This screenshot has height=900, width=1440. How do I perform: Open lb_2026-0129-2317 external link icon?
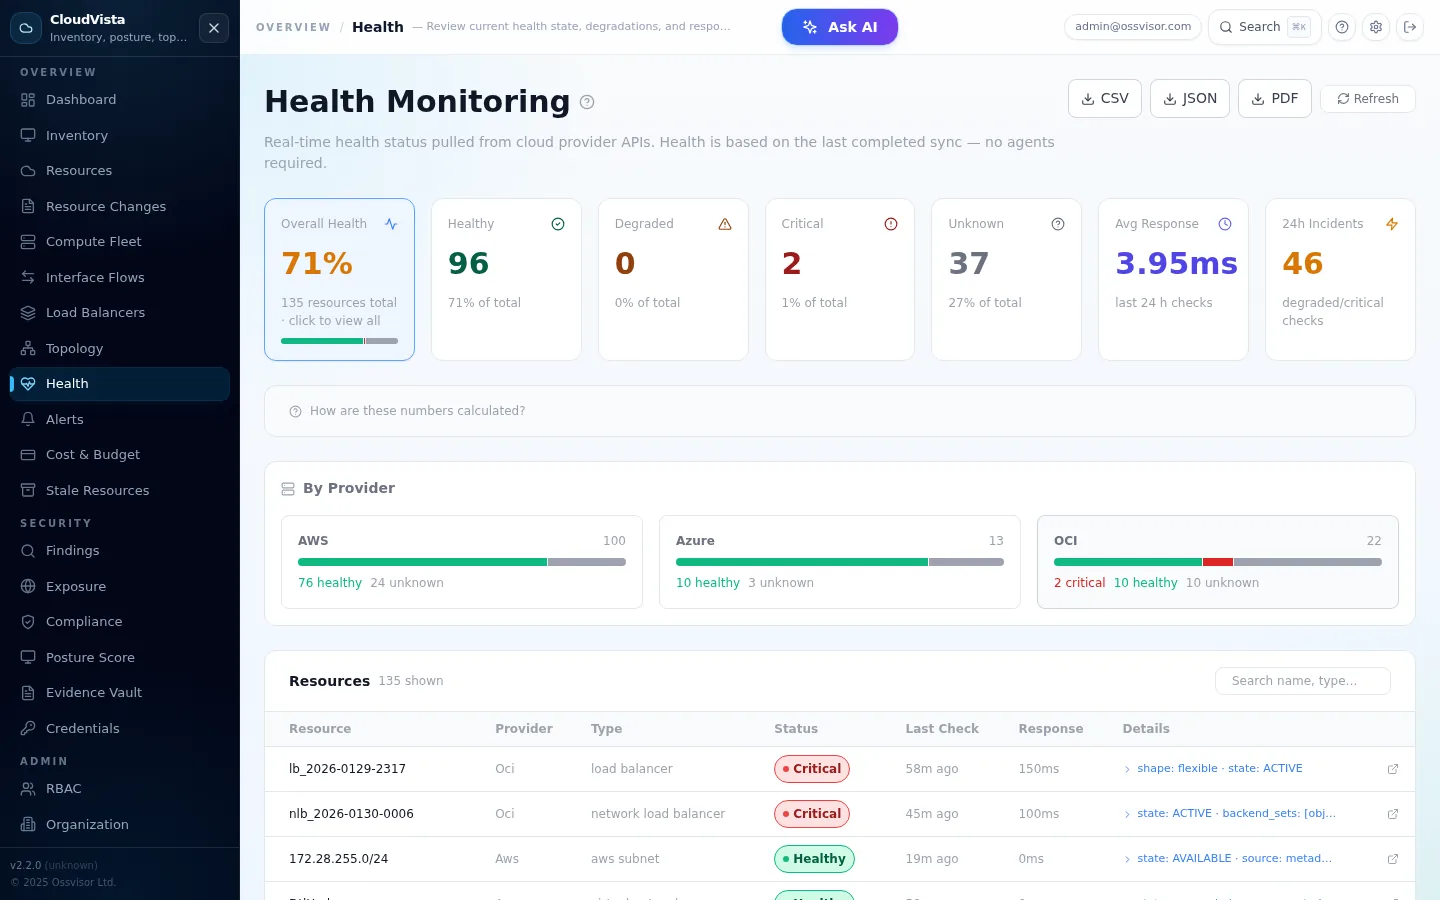click(x=1393, y=769)
